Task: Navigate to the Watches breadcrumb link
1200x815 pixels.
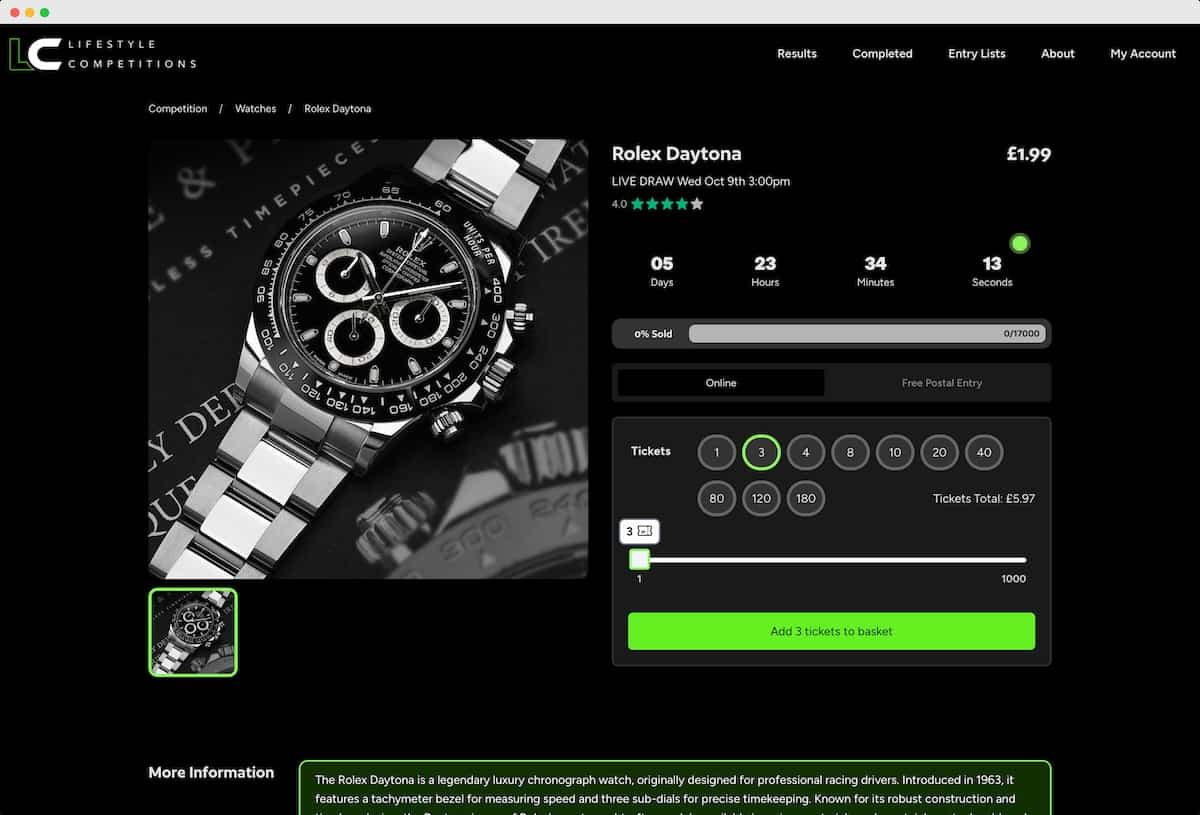Action: (x=256, y=108)
